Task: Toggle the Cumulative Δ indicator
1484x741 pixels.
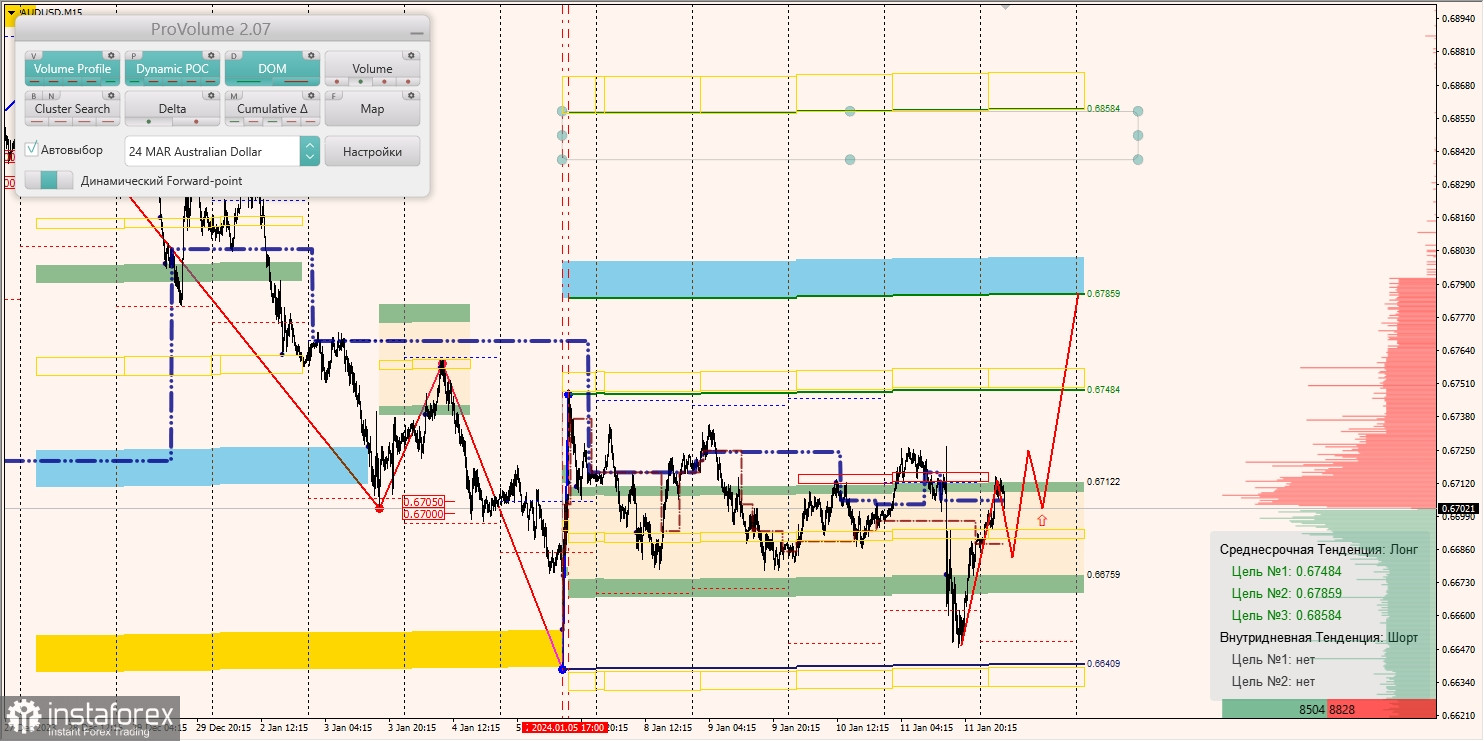Action: (272, 109)
